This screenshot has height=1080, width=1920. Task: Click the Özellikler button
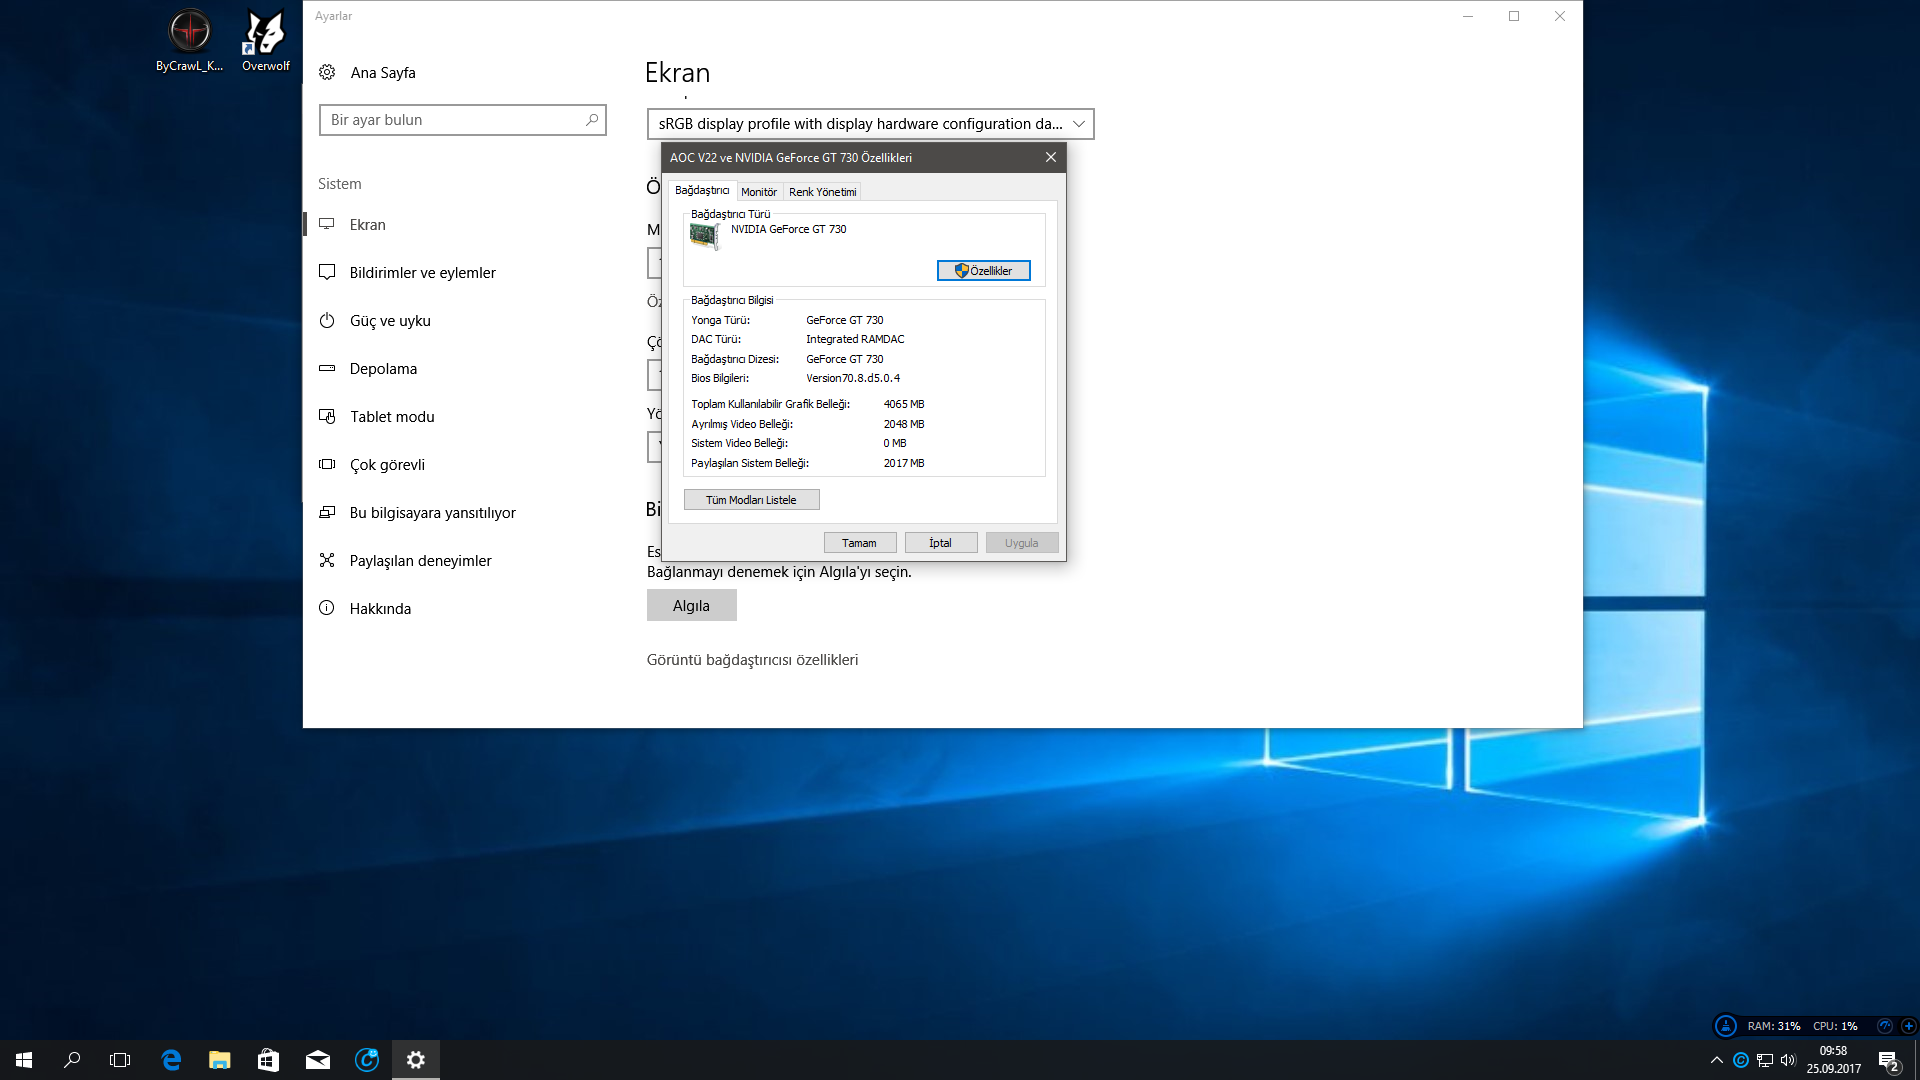click(984, 271)
